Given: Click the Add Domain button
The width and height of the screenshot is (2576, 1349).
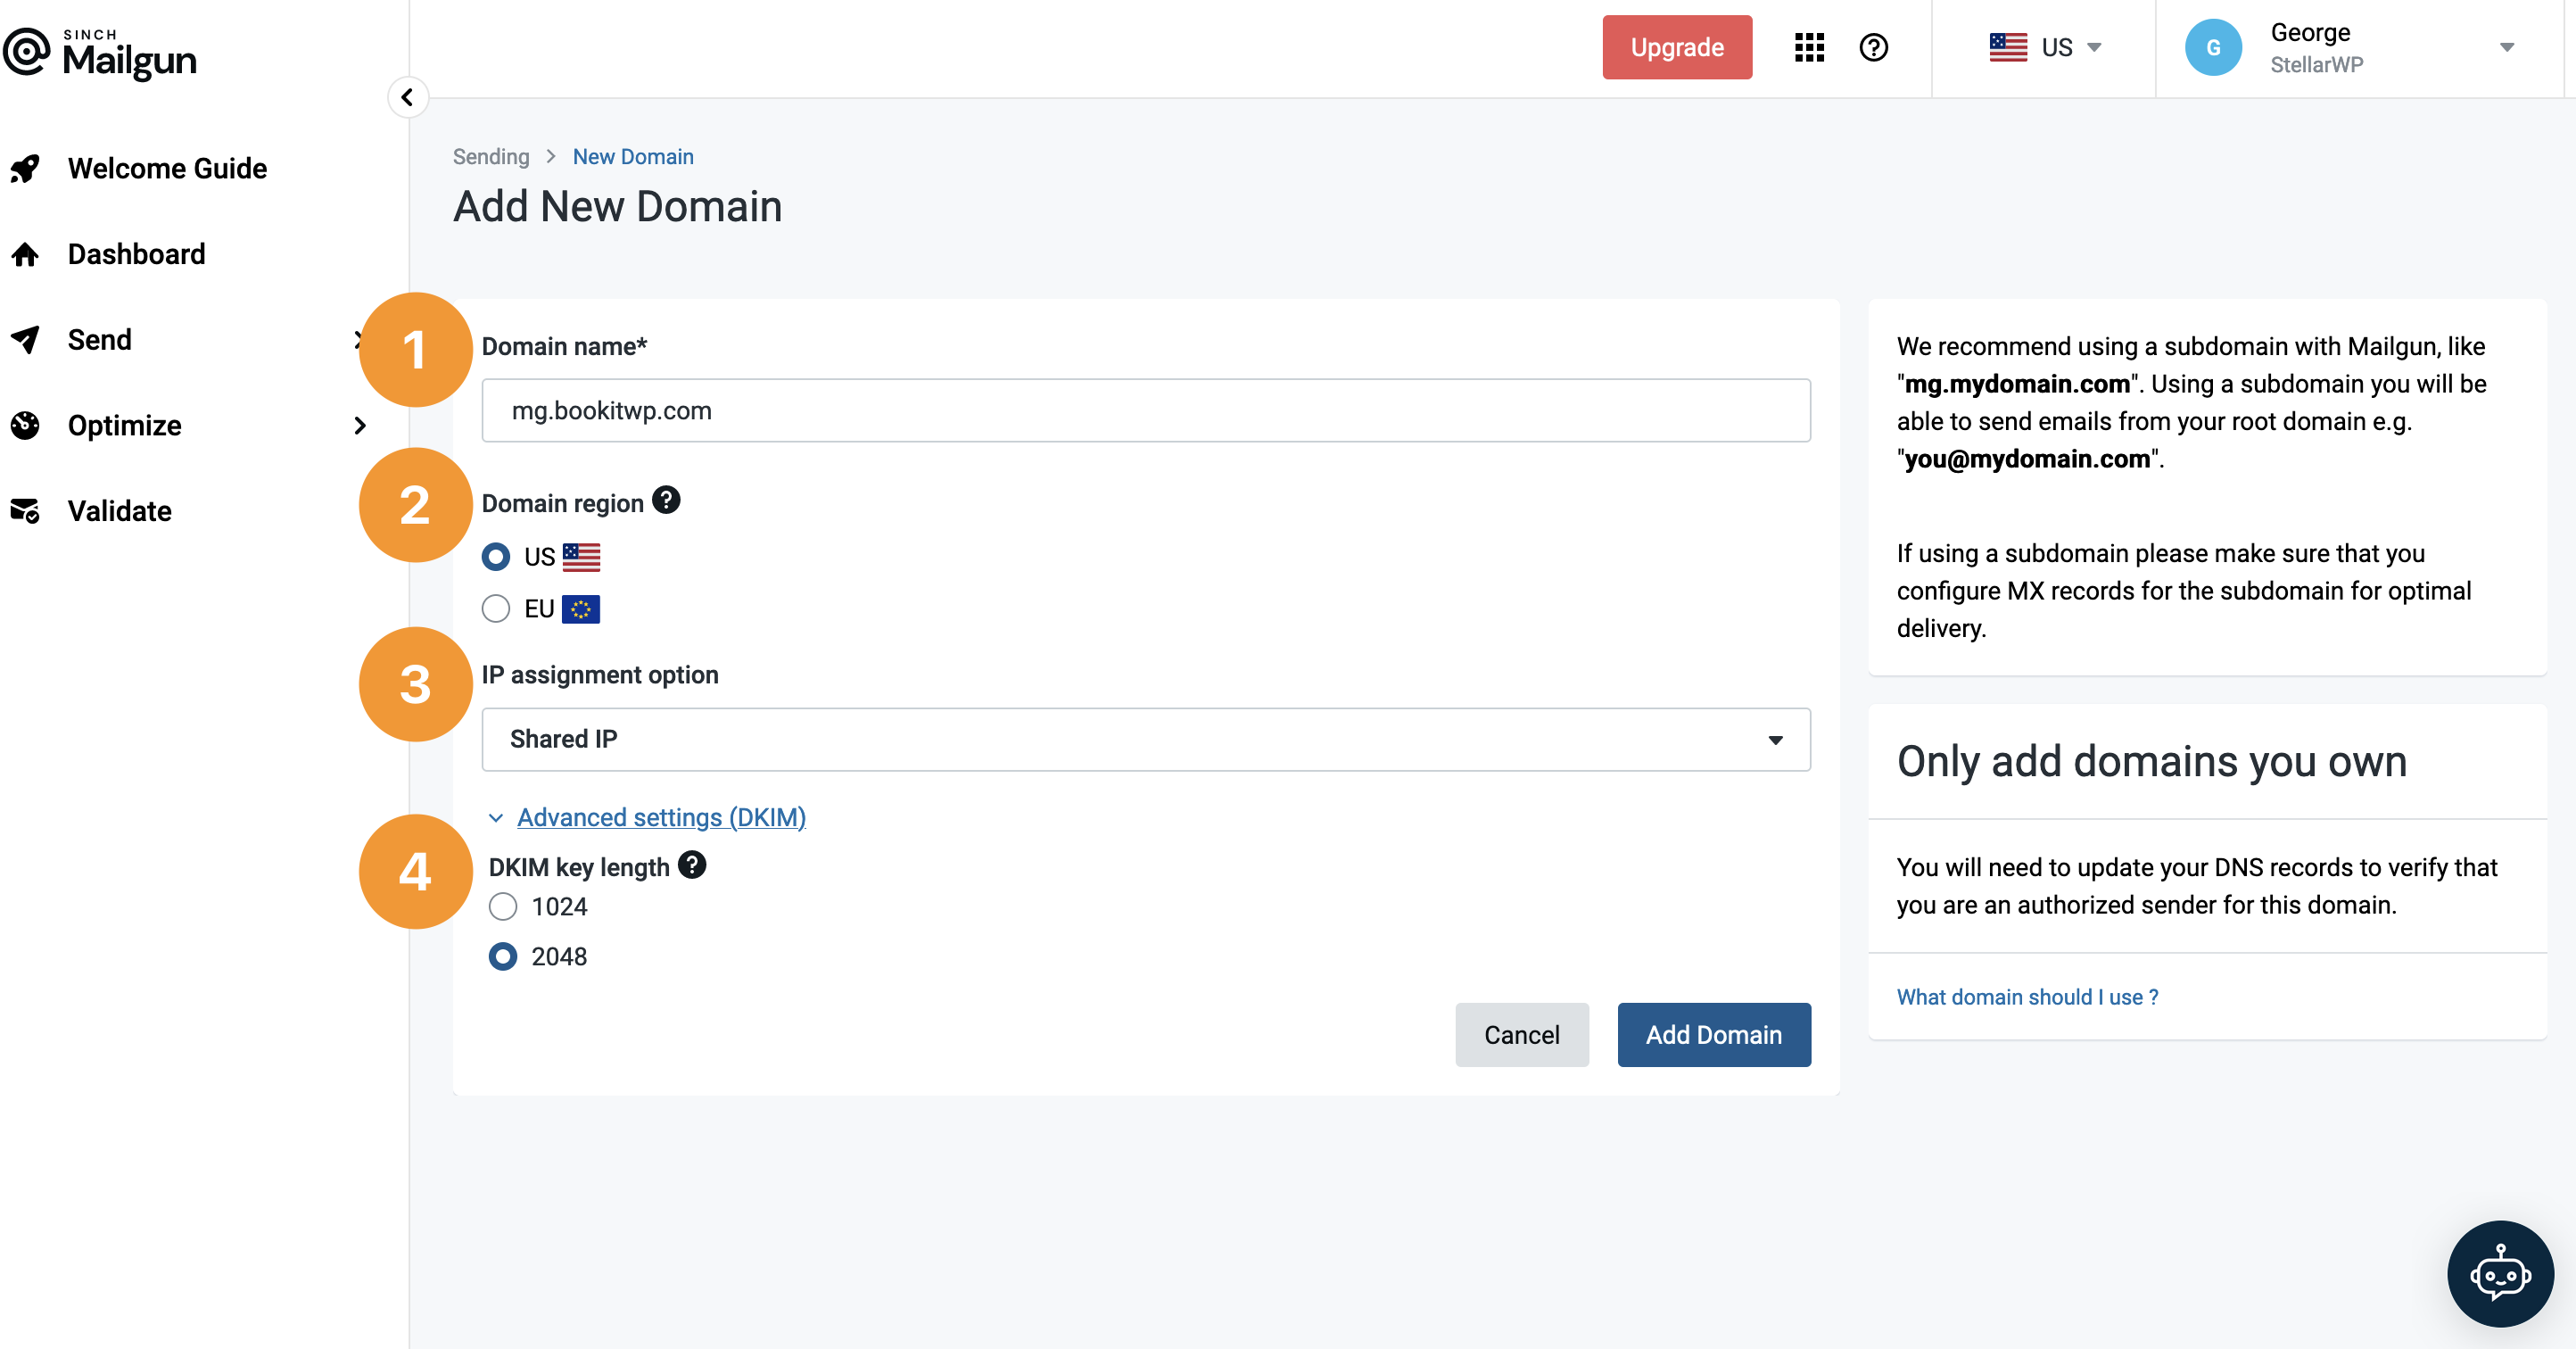Looking at the screenshot, I should 1713,1034.
